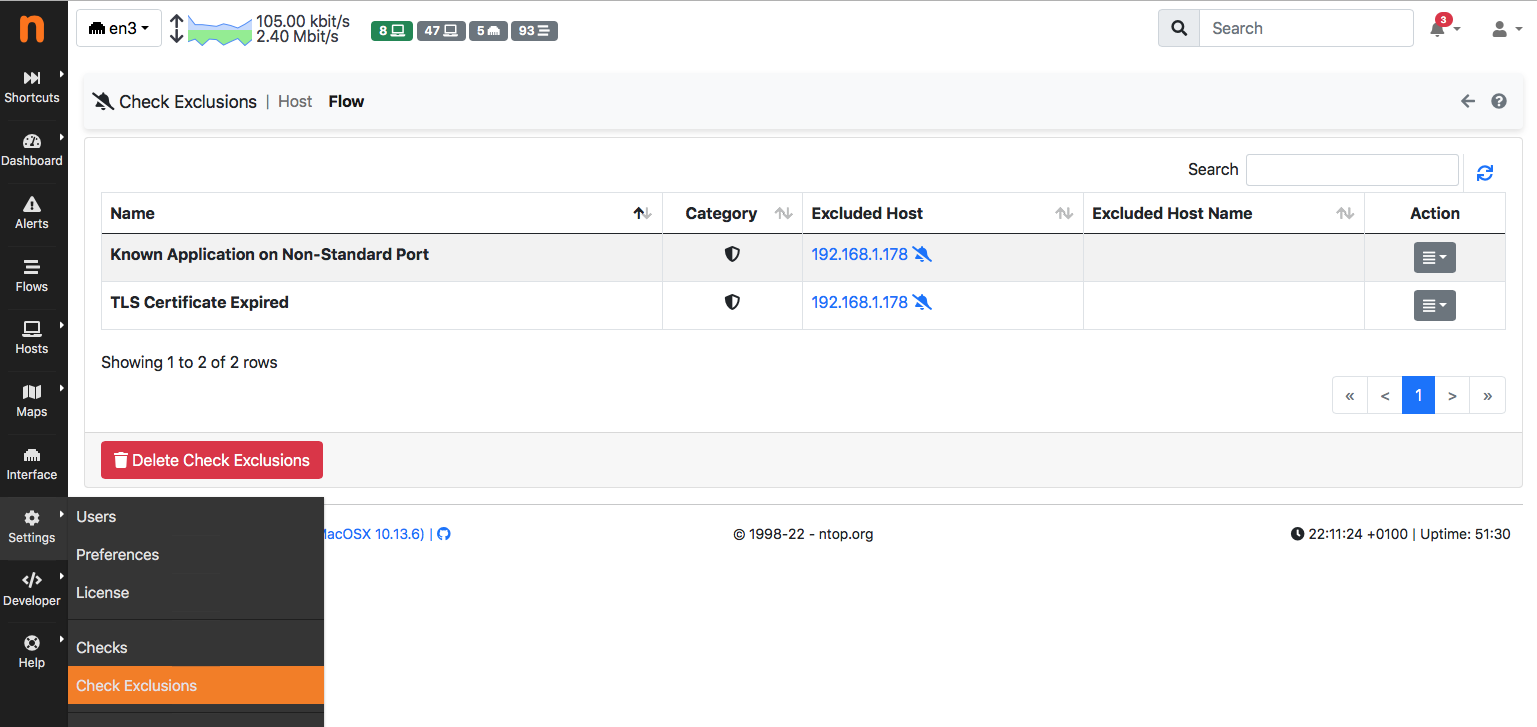Open the Flows sidebar section
This screenshot has width=1537, height=727.
[32, 276]
